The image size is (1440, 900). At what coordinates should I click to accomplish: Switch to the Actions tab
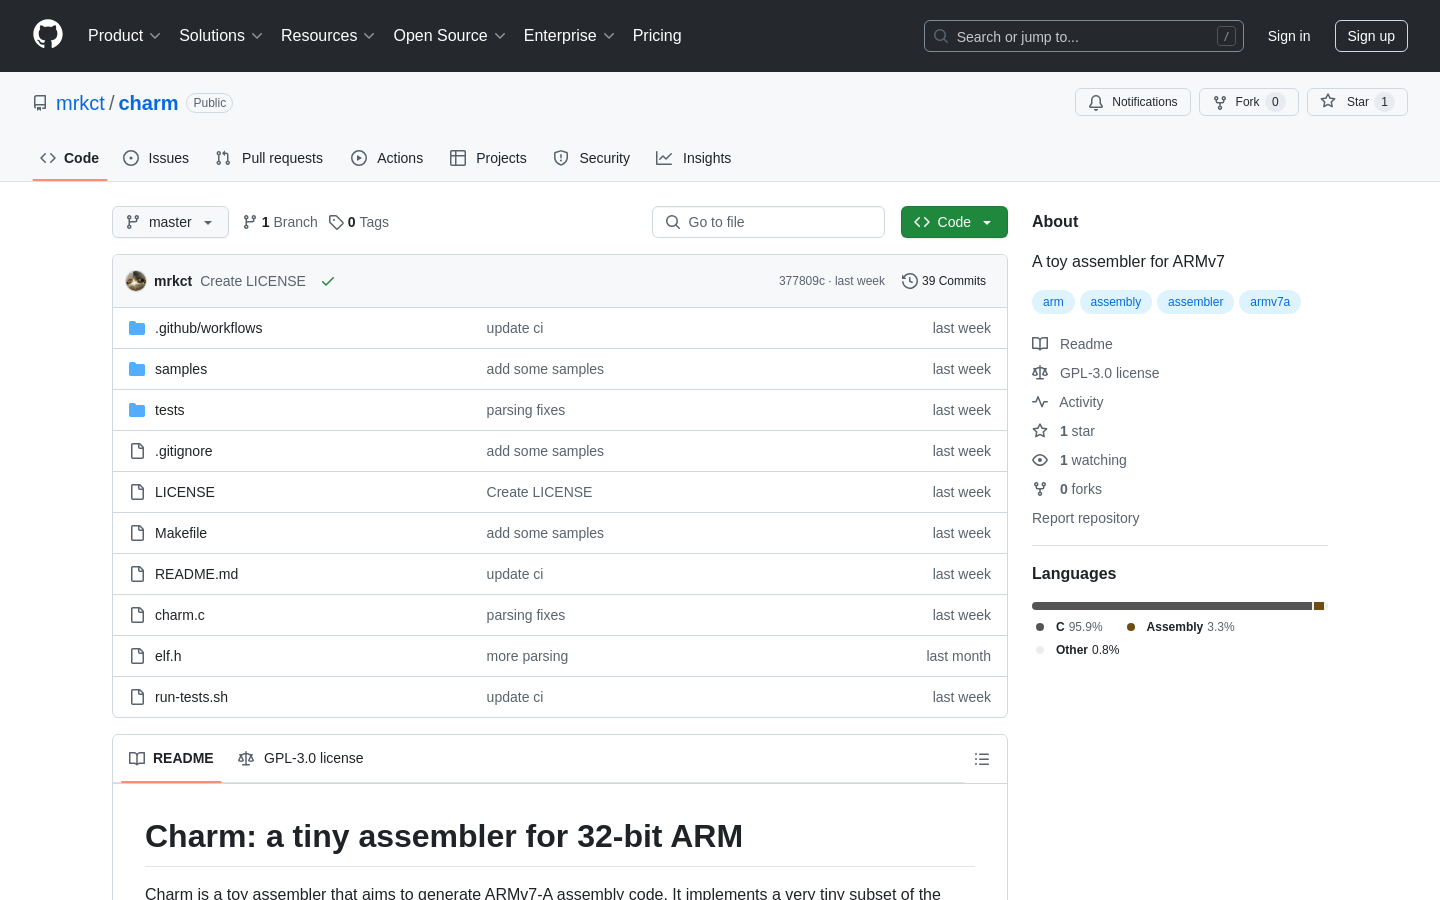[x=387, y=158]
